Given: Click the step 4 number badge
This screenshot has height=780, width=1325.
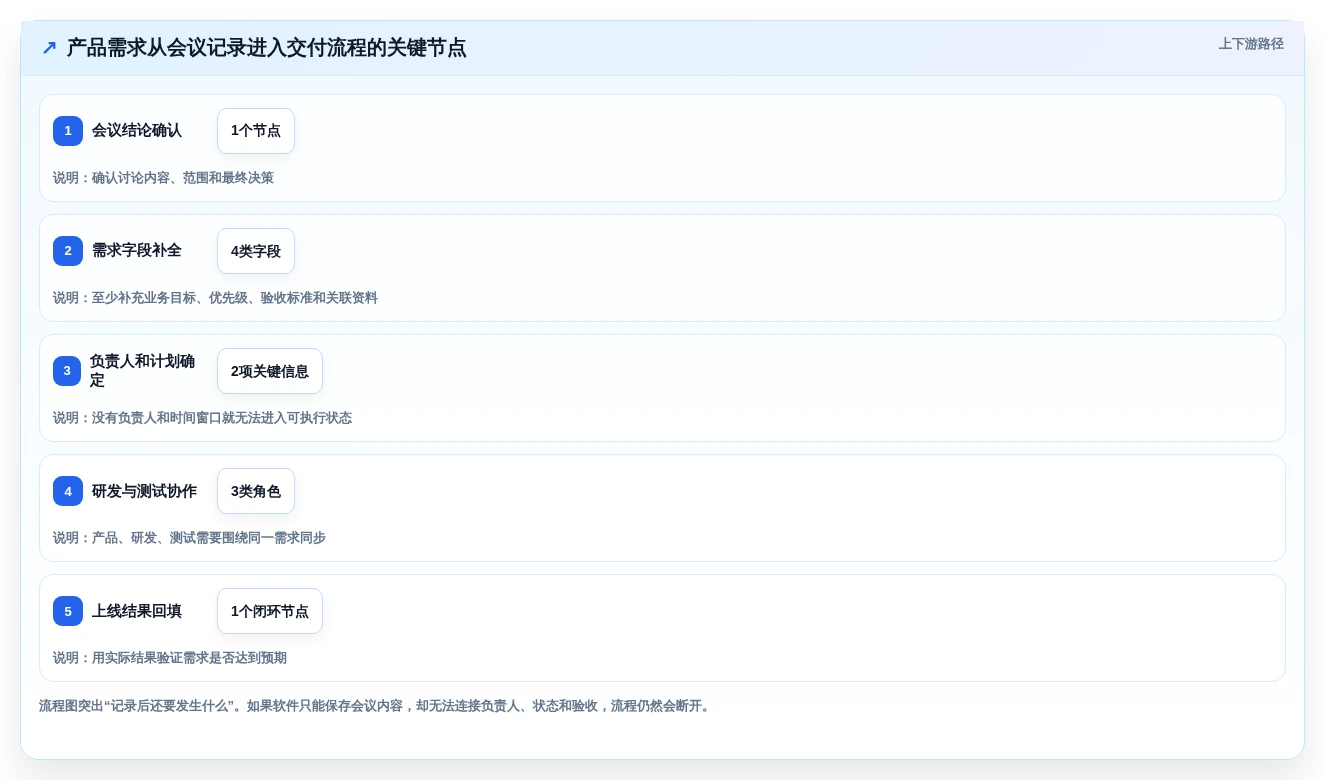Looking at the screenshot, I should [68, 491].
